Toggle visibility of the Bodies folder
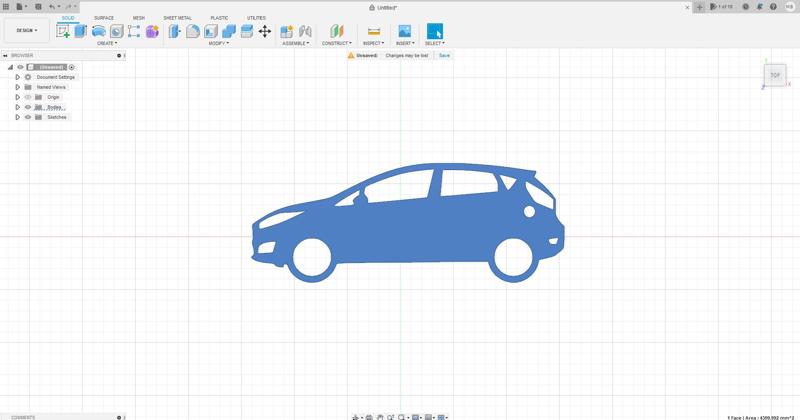The width and height of the screenshot is (800, 420). click(28, 107)
